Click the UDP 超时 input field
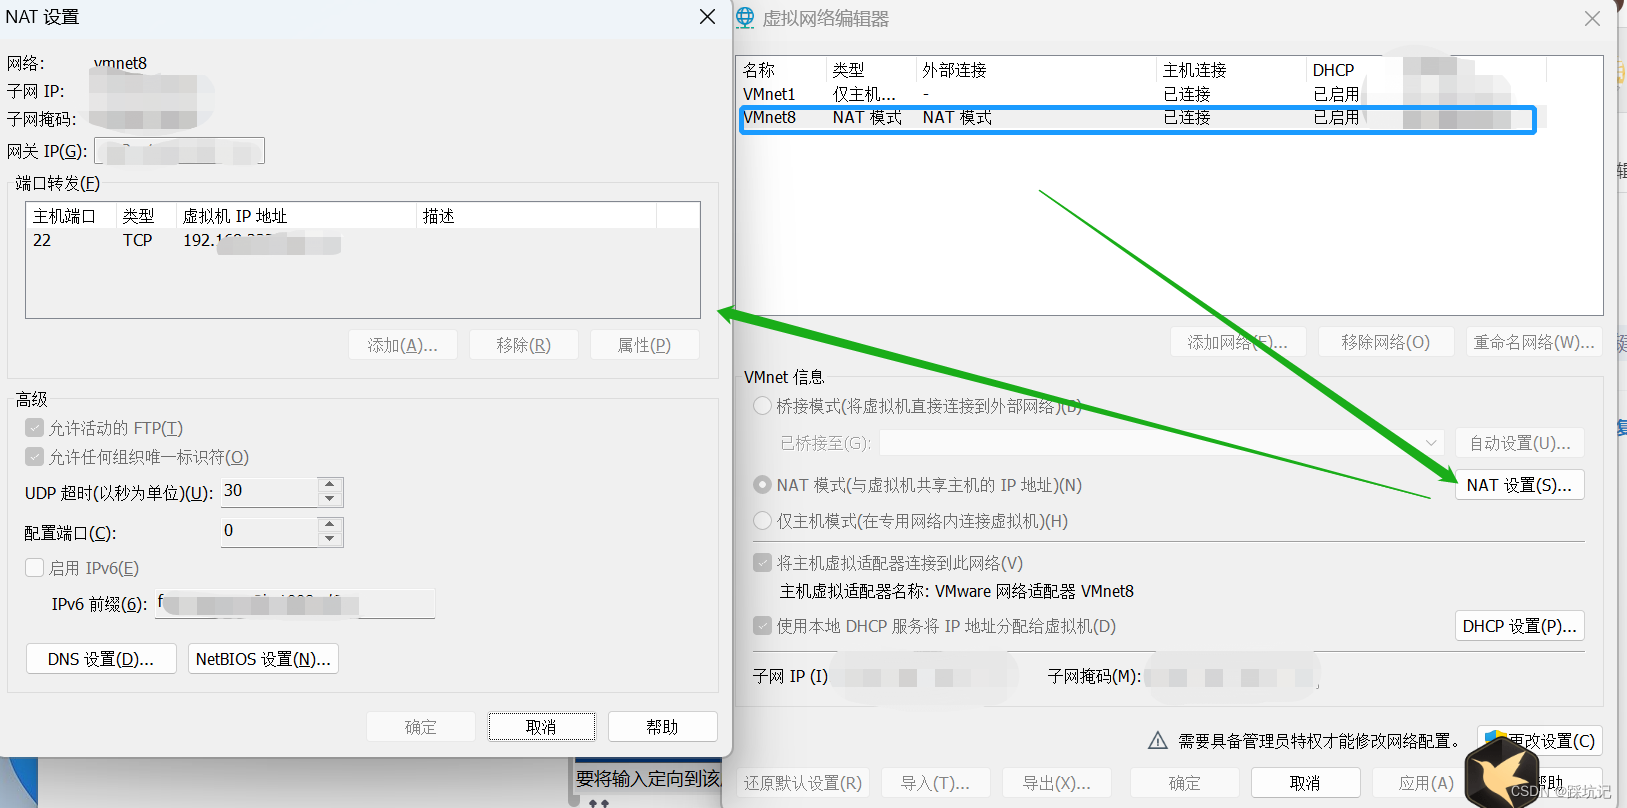The image size is (1627, 808). tap(269, 491)
